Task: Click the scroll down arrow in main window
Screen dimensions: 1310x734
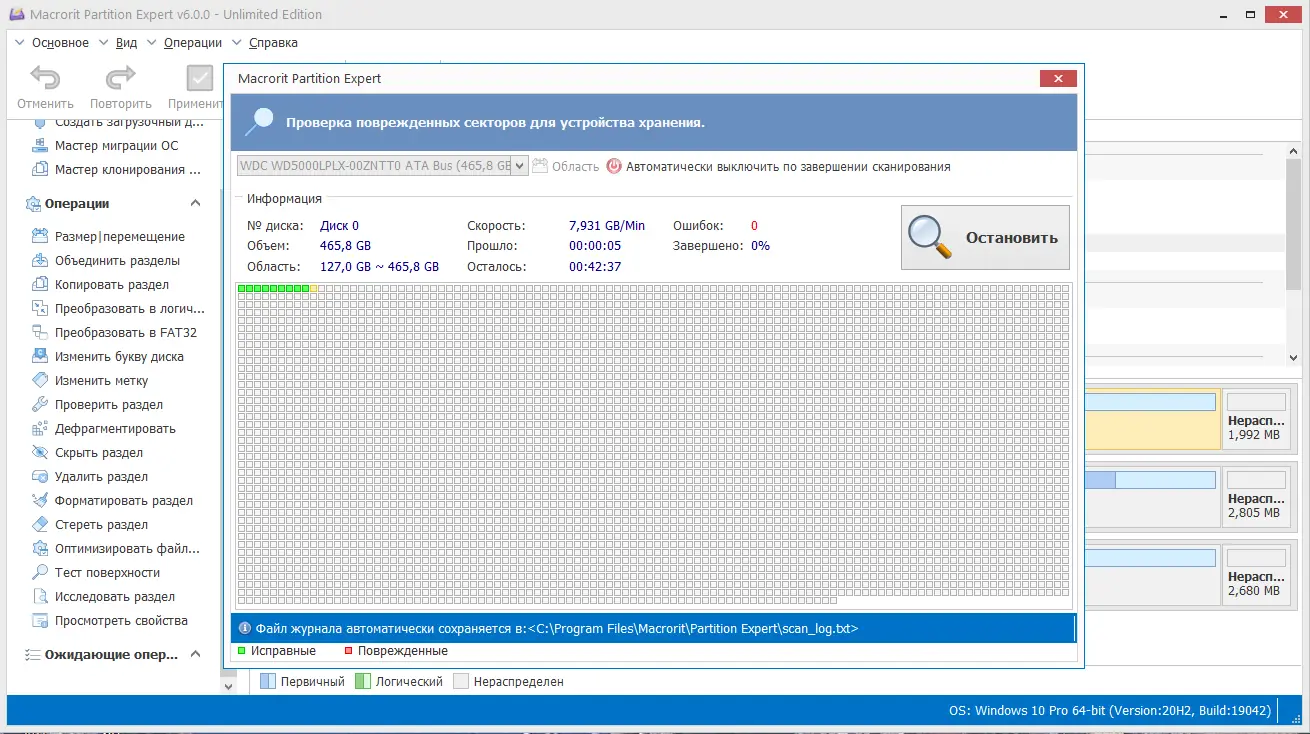Action: (1292, 357)
